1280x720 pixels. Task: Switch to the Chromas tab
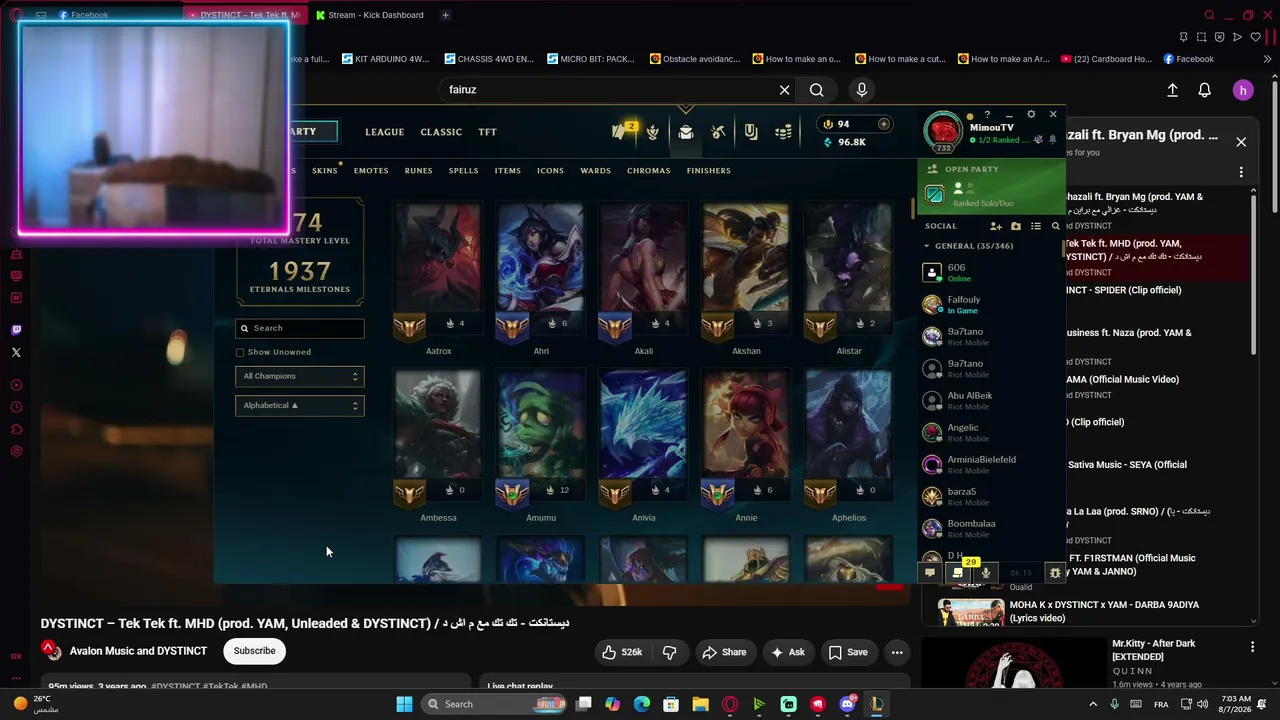[649, 171]
